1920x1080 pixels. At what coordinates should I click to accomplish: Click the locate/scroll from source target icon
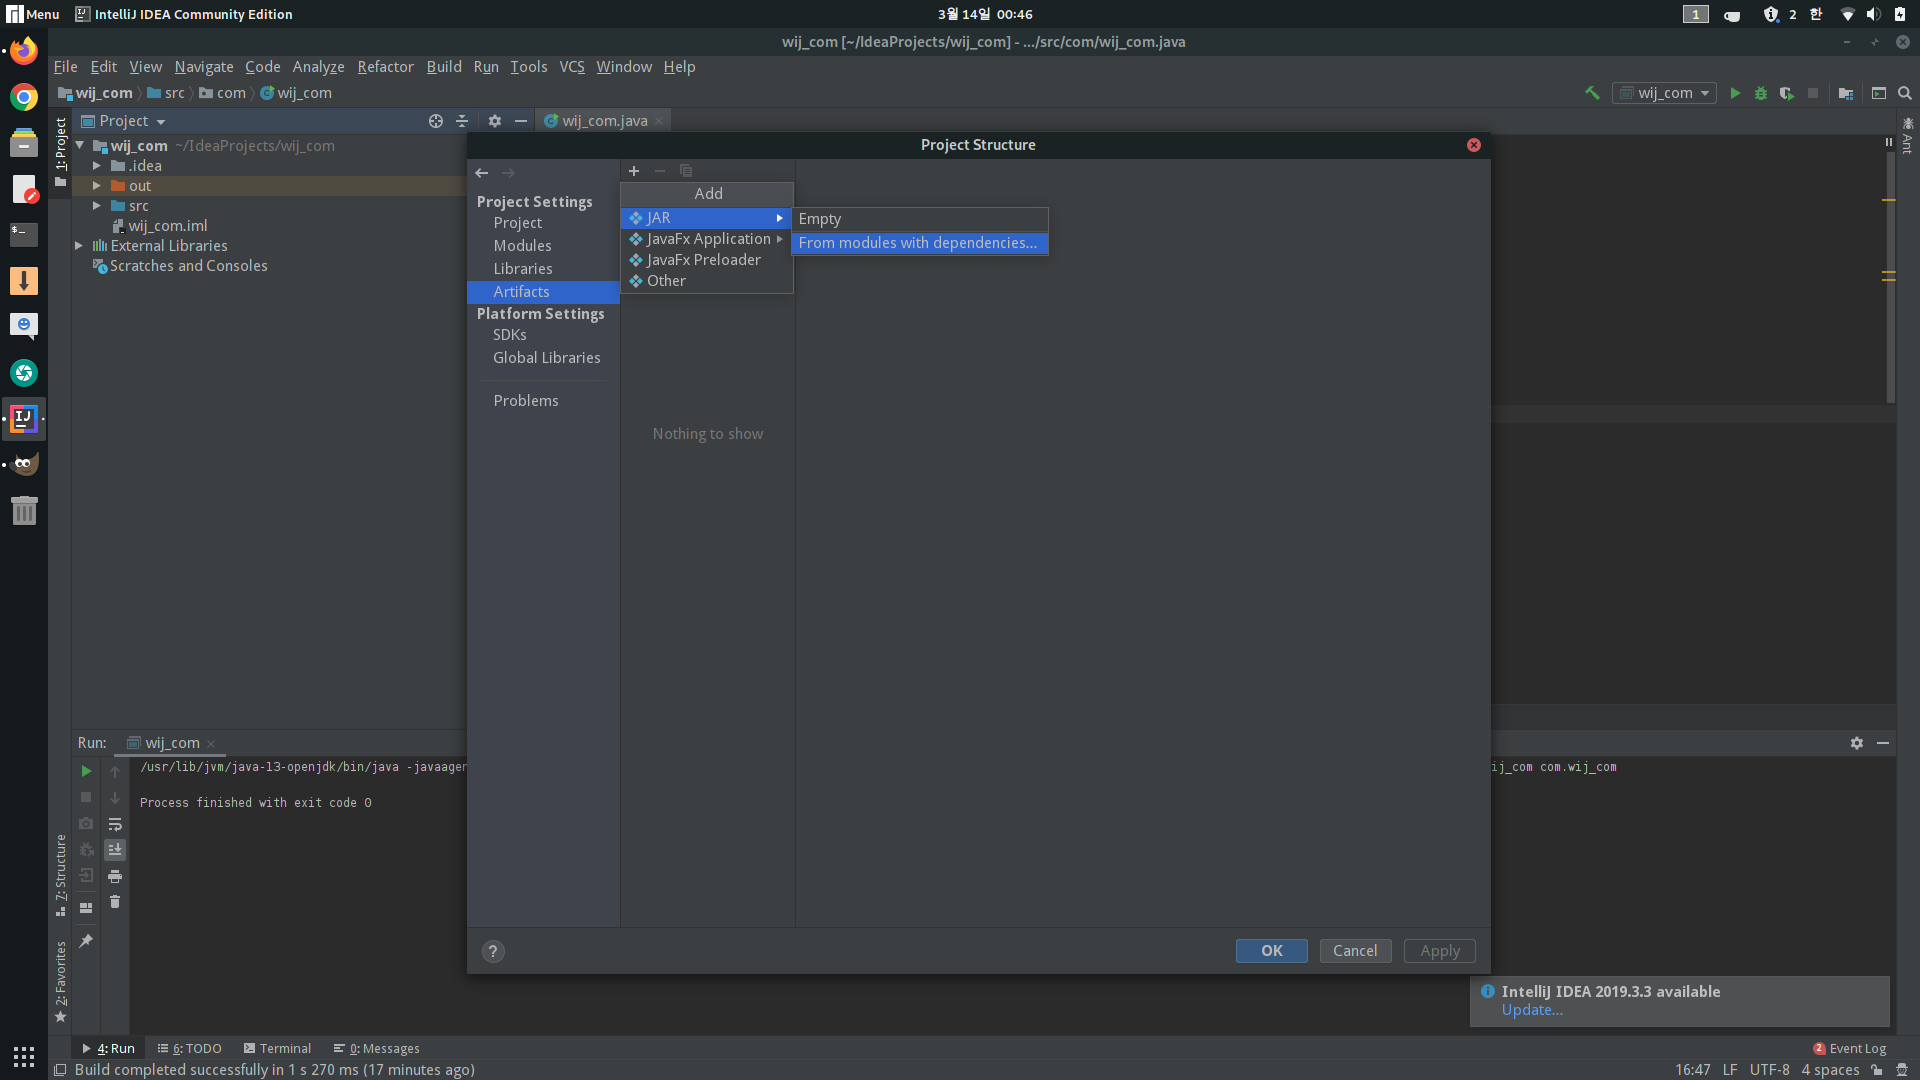click(x=436, y=121)
